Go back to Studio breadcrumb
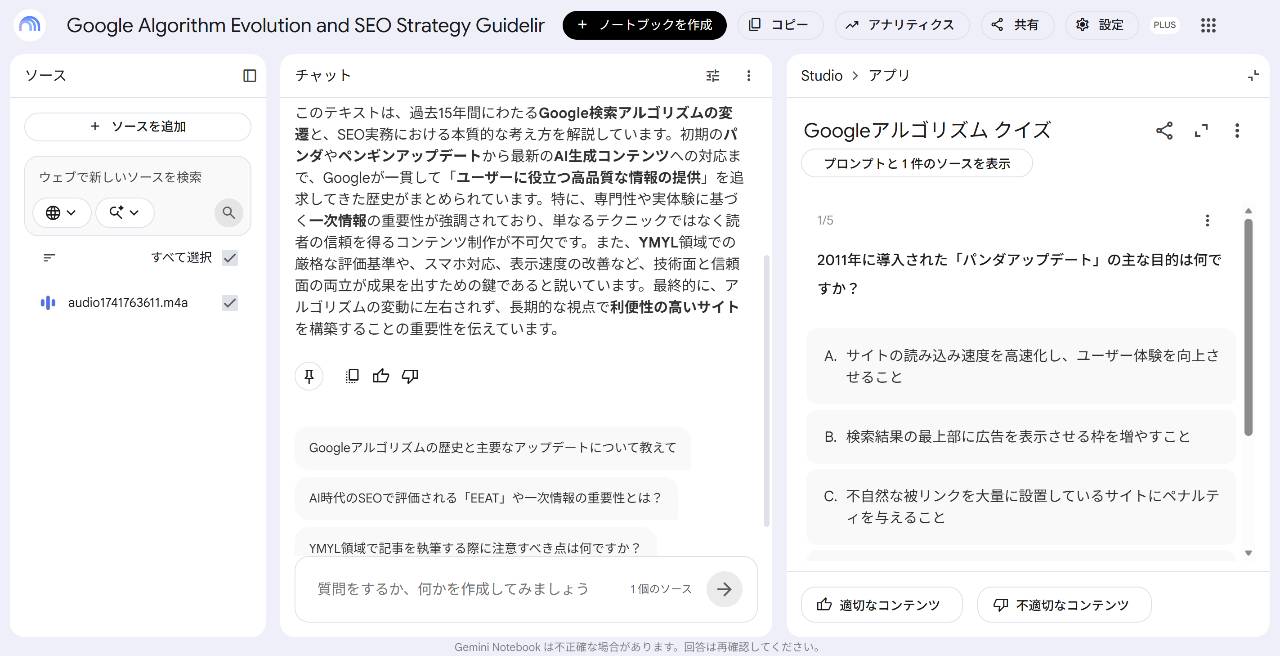The width and height of the screenshot is (1280, 656). coord(822,76)
